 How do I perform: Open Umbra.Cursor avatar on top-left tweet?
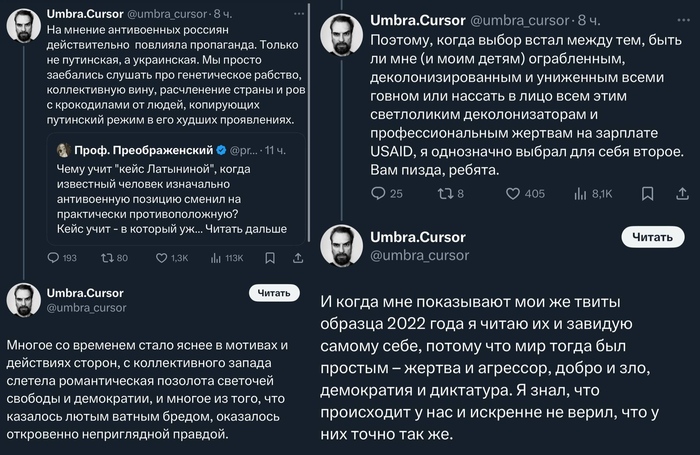click(23, 25)
